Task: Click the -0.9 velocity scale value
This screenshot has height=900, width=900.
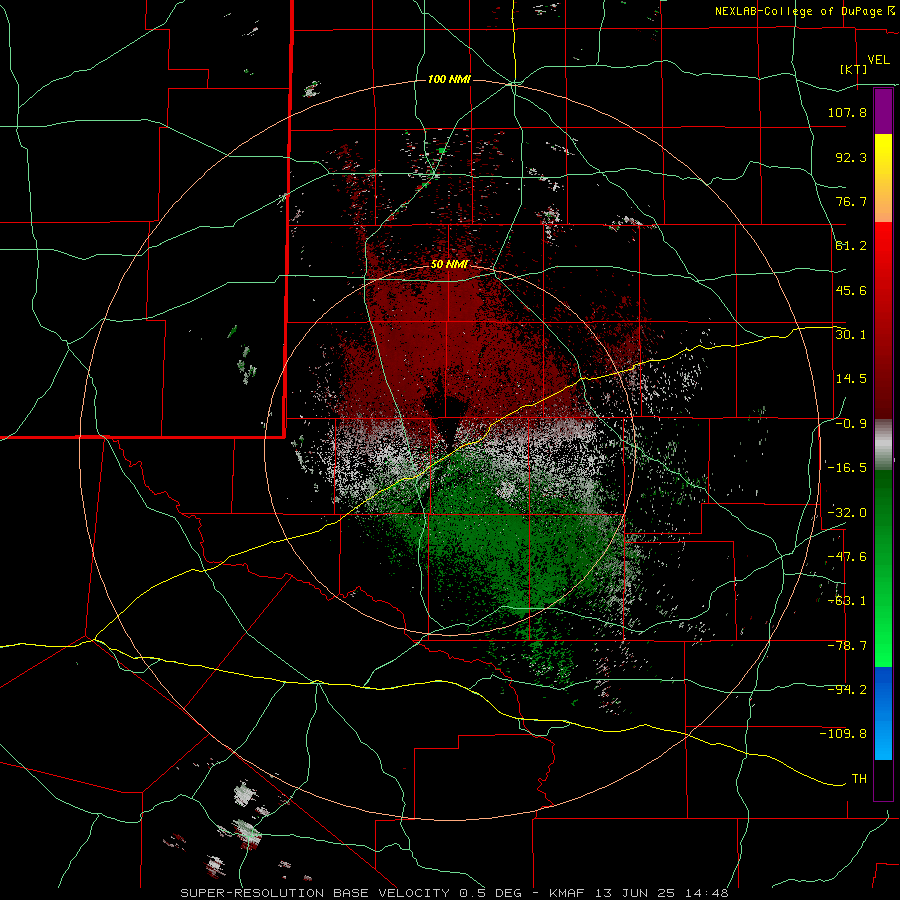Action: [x=851, y=424]
